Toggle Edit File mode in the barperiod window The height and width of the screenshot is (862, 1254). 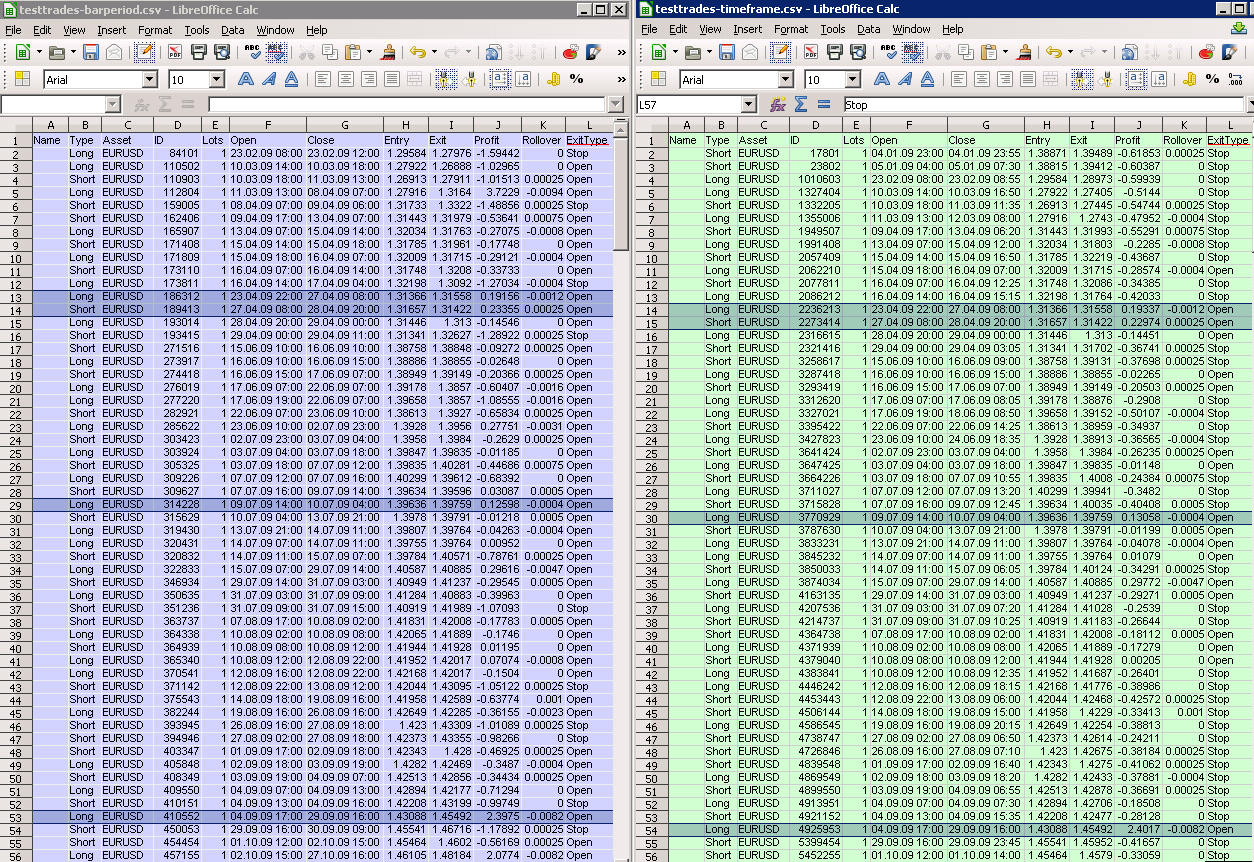tap(144, 52)
